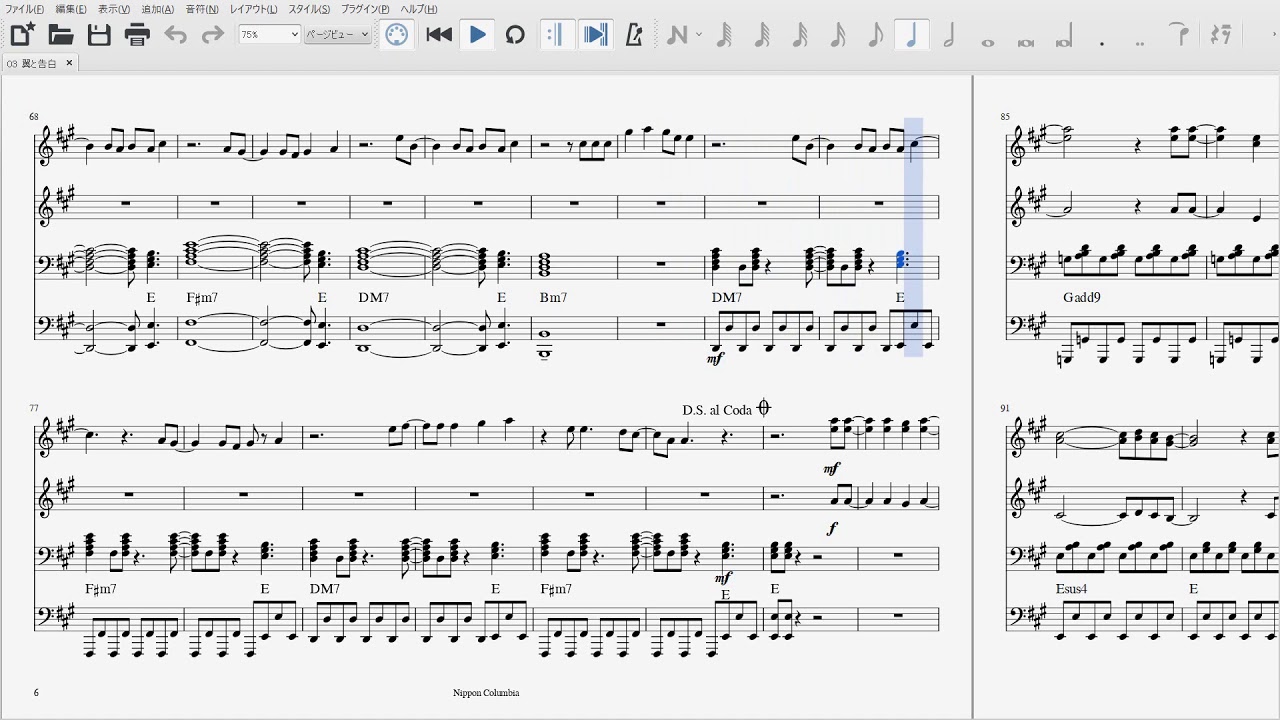Toggle pan score during playback
Viewport: 1280px width, 720px height.
(595, 35)
